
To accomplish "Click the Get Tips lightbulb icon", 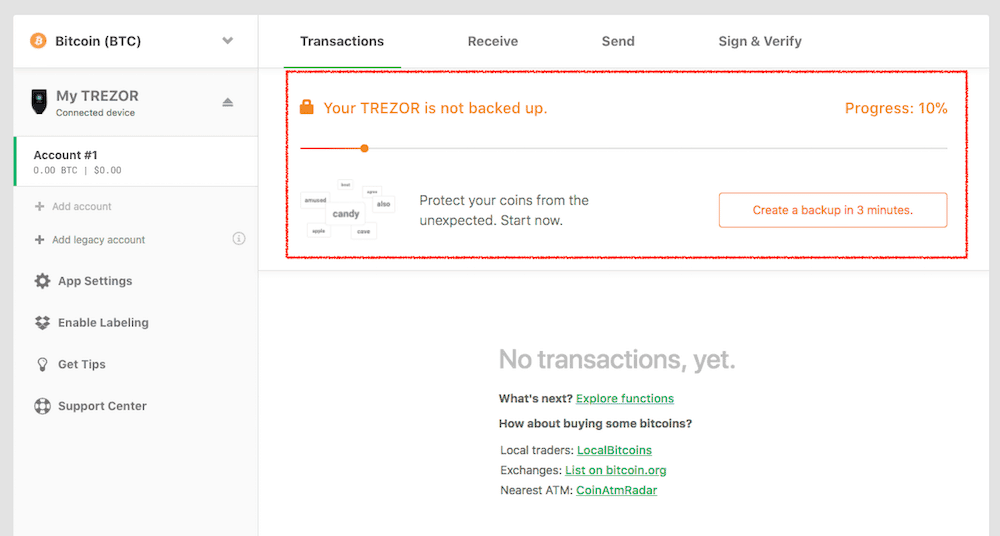I will [42, 364].
